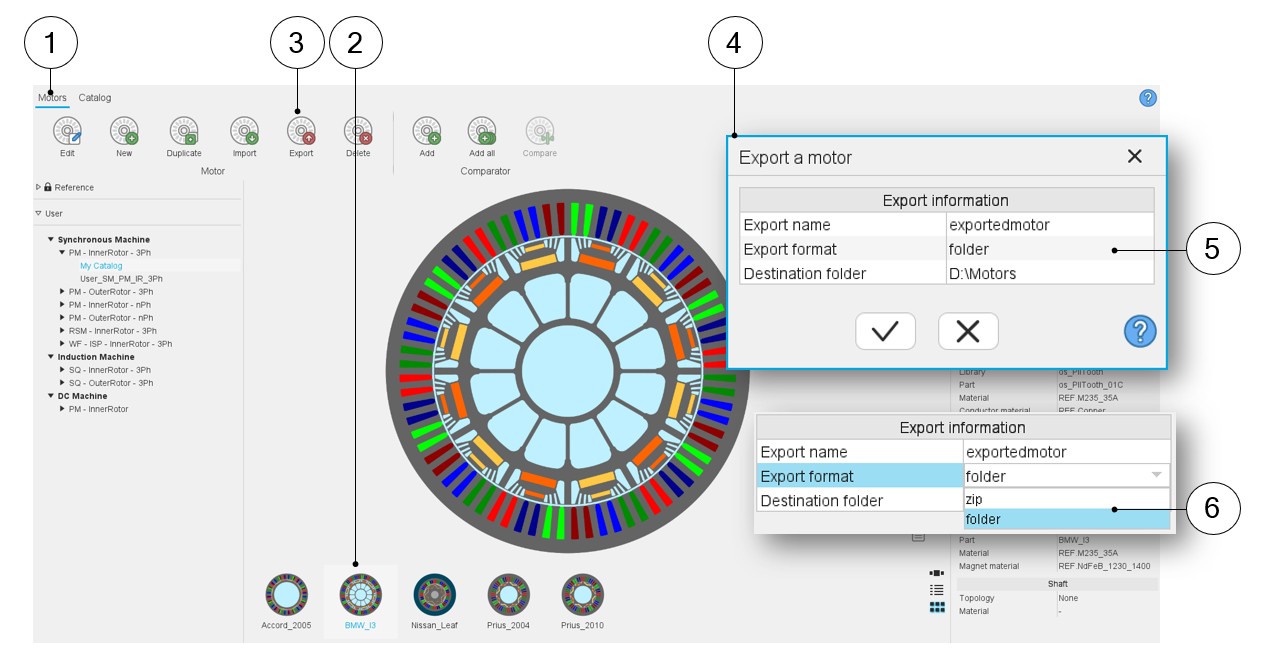
Task: Click the Import motor icon
Action: click(x=244, y=131)
